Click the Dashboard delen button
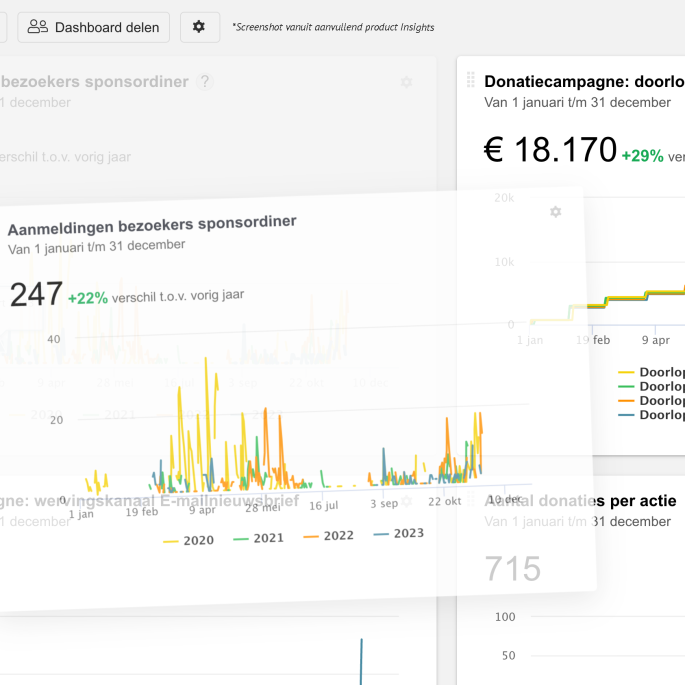Image resolution: width=685 pixels, height=685 pixels. 94,27
